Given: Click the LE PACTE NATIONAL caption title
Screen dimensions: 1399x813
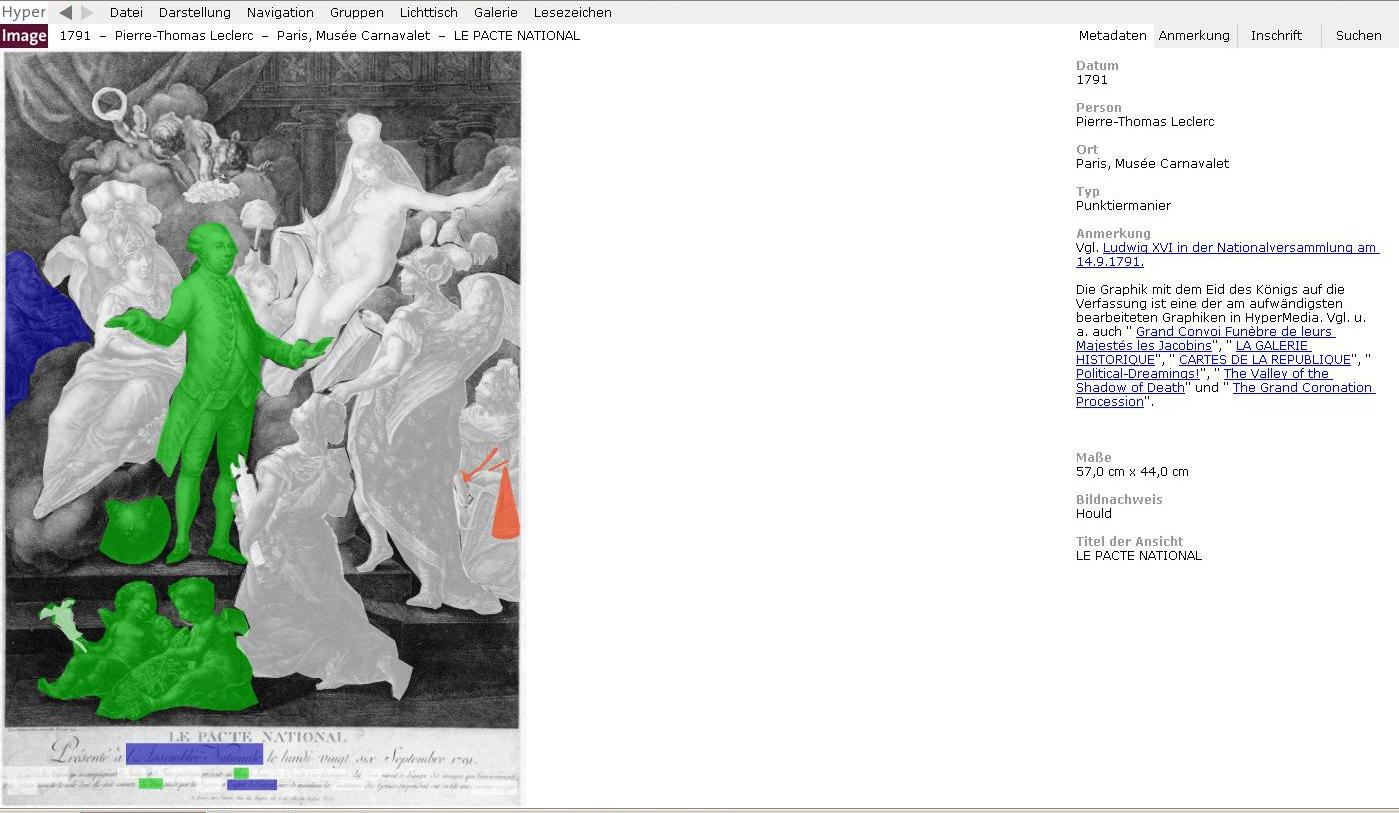Looking at the screenshot, I should [258, 737].
